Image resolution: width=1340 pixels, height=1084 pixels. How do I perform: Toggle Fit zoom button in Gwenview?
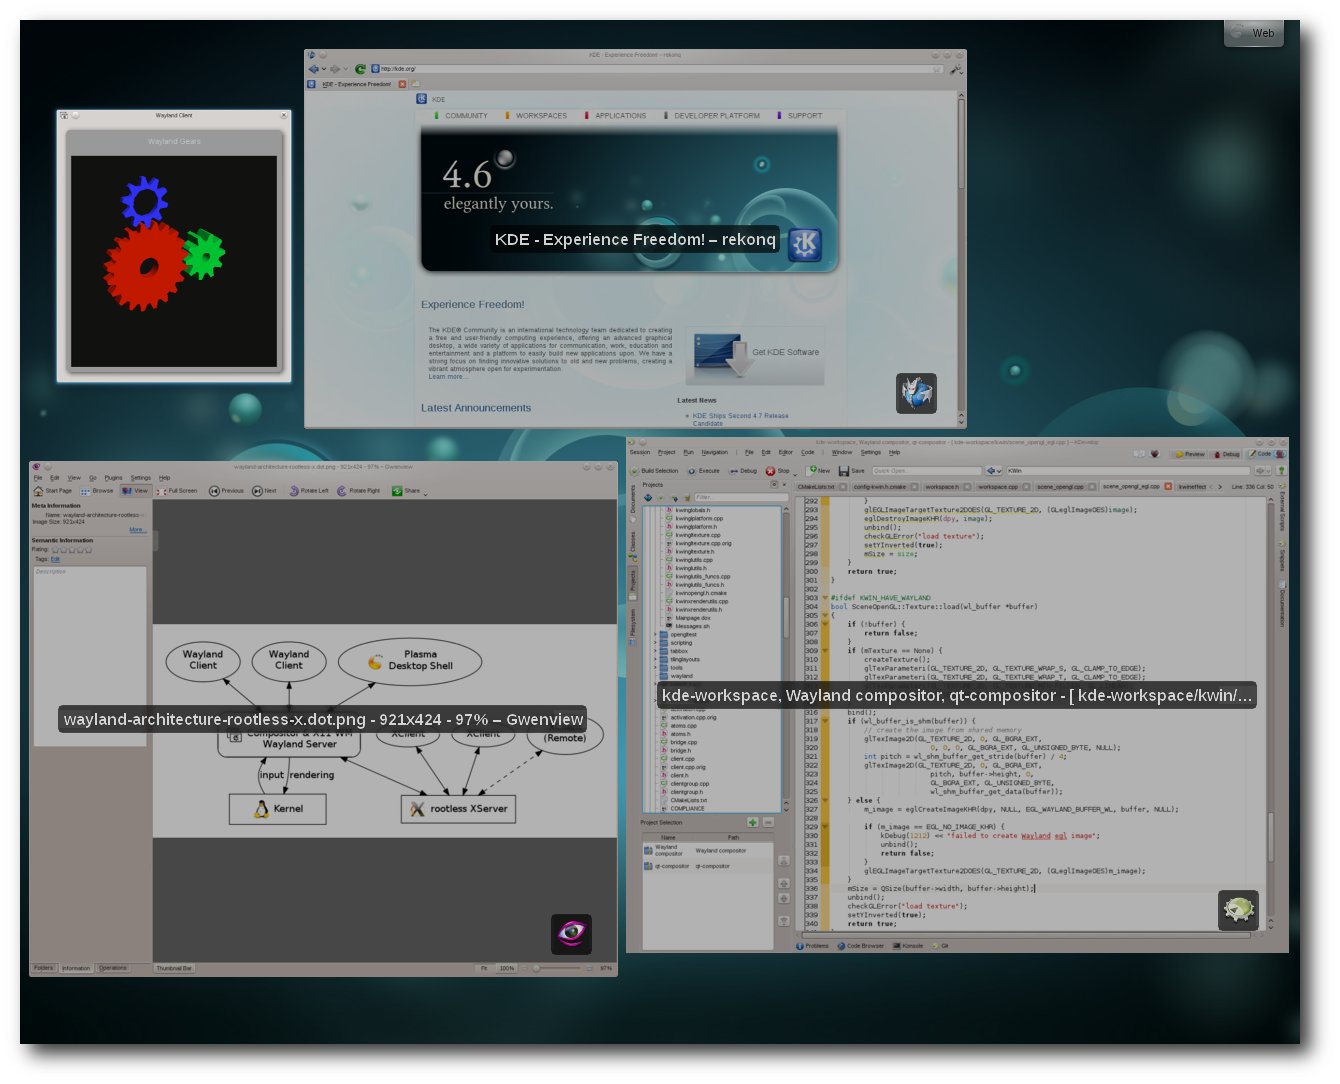[x=484, y=968]
